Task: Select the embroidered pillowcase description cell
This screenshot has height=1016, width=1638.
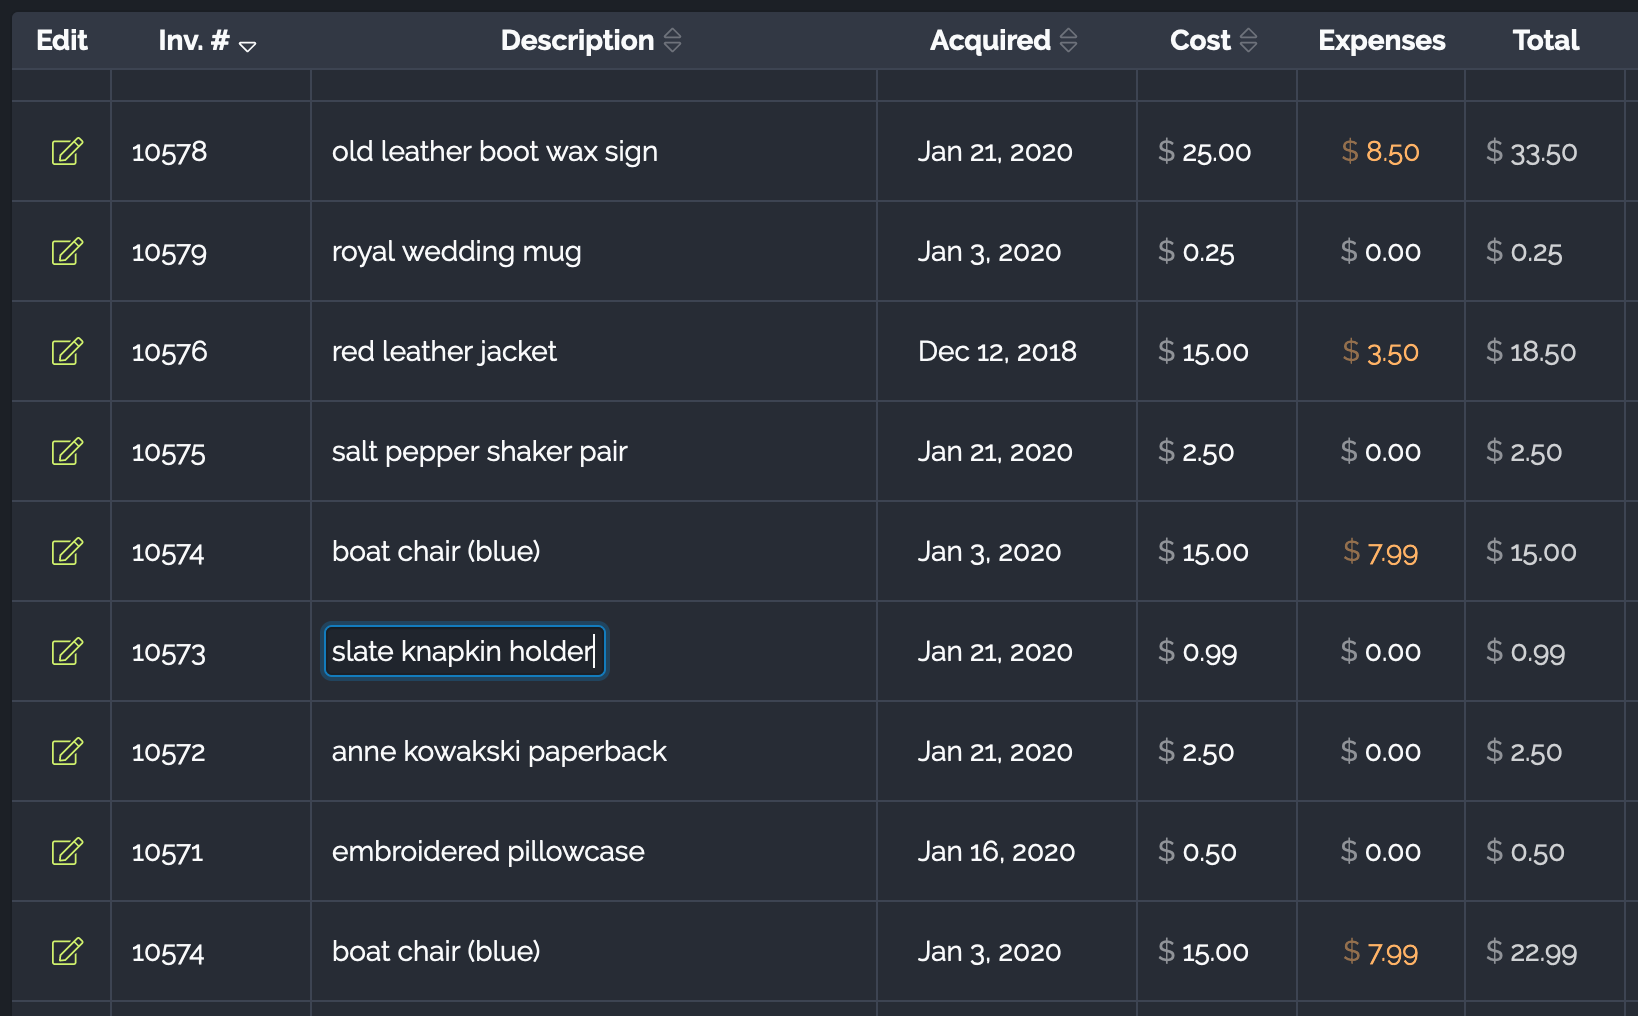Action: pos(488,852)
